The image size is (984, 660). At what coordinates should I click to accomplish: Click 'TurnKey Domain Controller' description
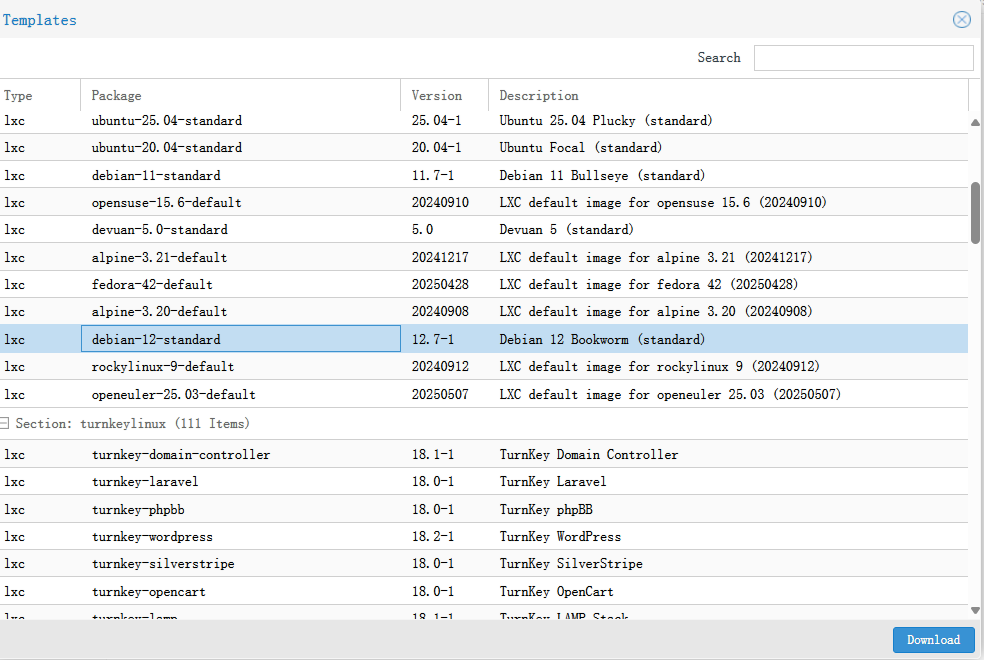click(589, 455)
